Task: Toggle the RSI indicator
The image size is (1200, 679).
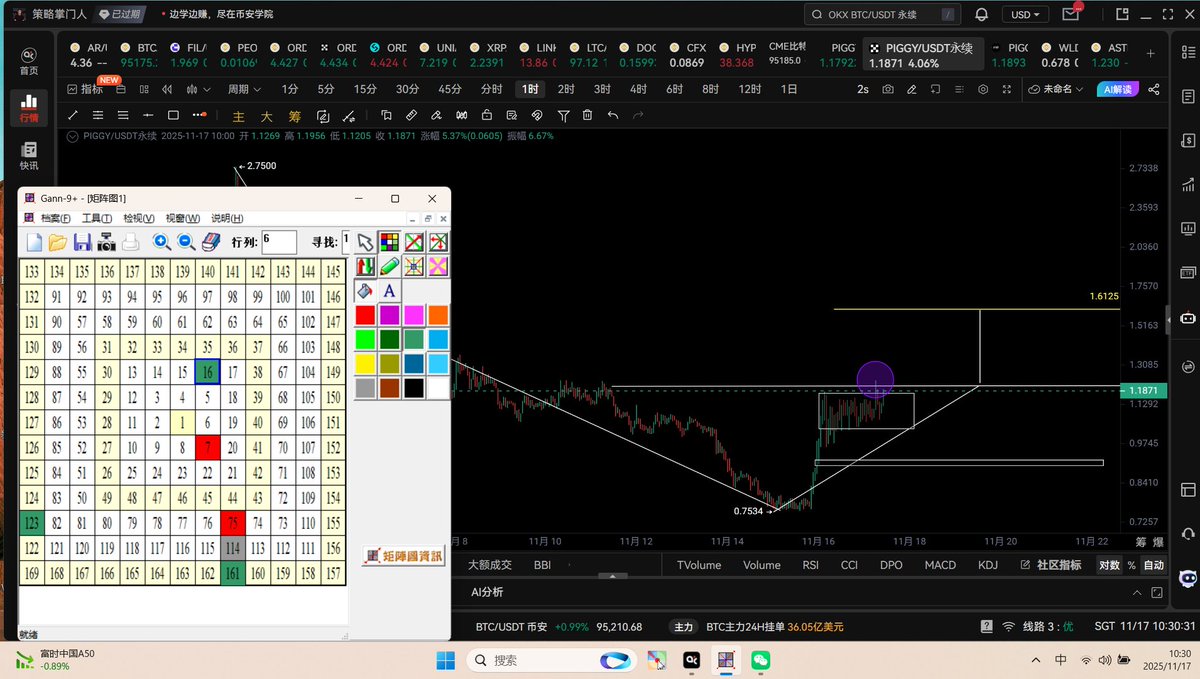Action: click(x=810, y=565)
